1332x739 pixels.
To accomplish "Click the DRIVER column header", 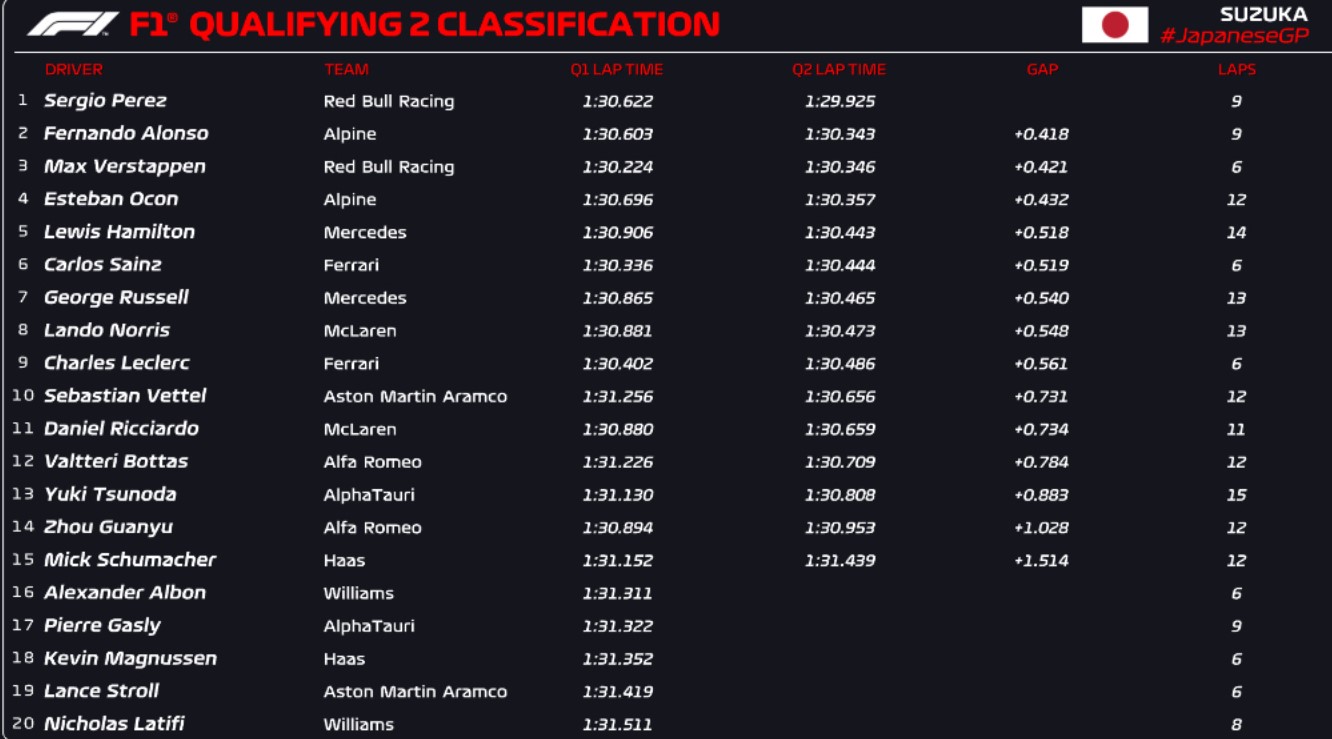I will coord(74,69).
